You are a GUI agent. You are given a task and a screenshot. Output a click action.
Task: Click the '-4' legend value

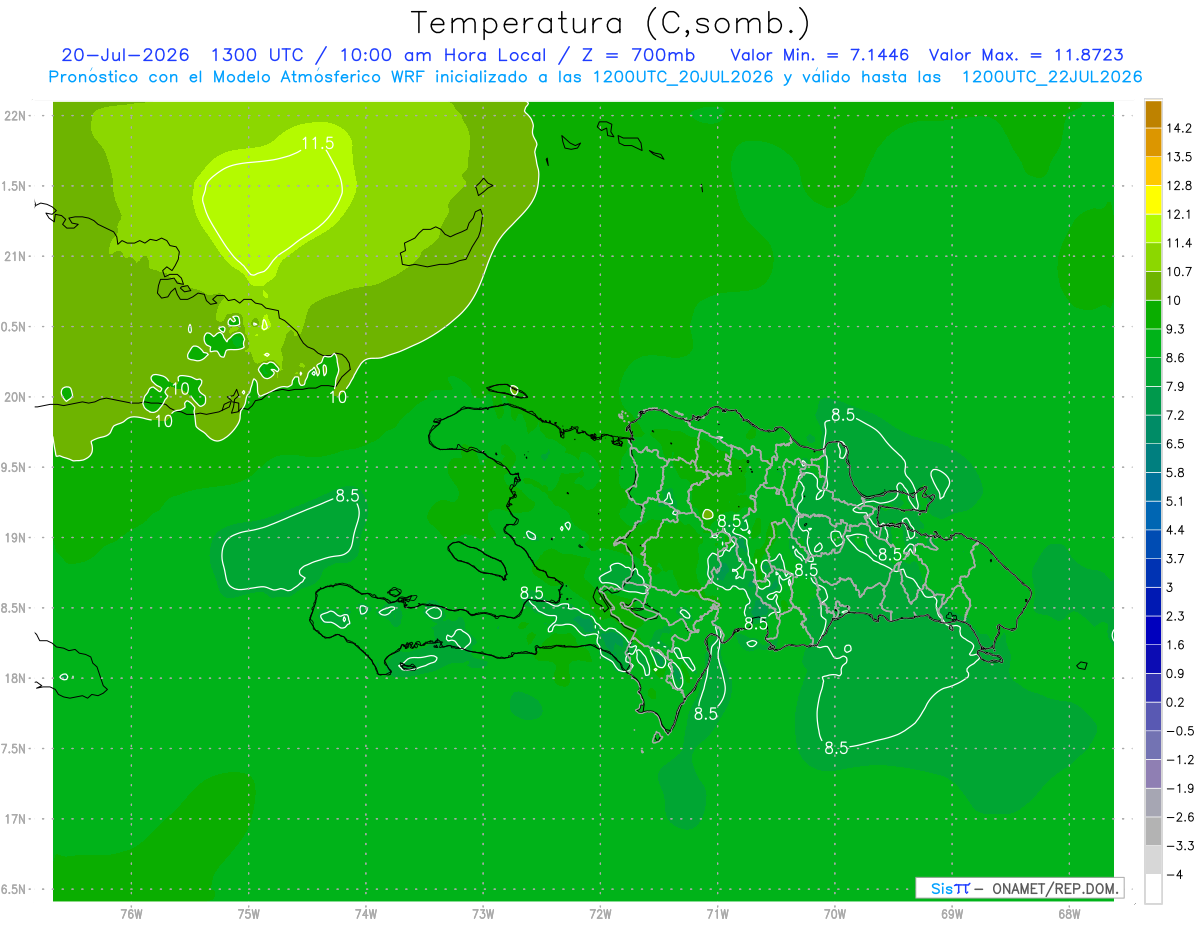pyautogui.click(x=1174, y=875)
